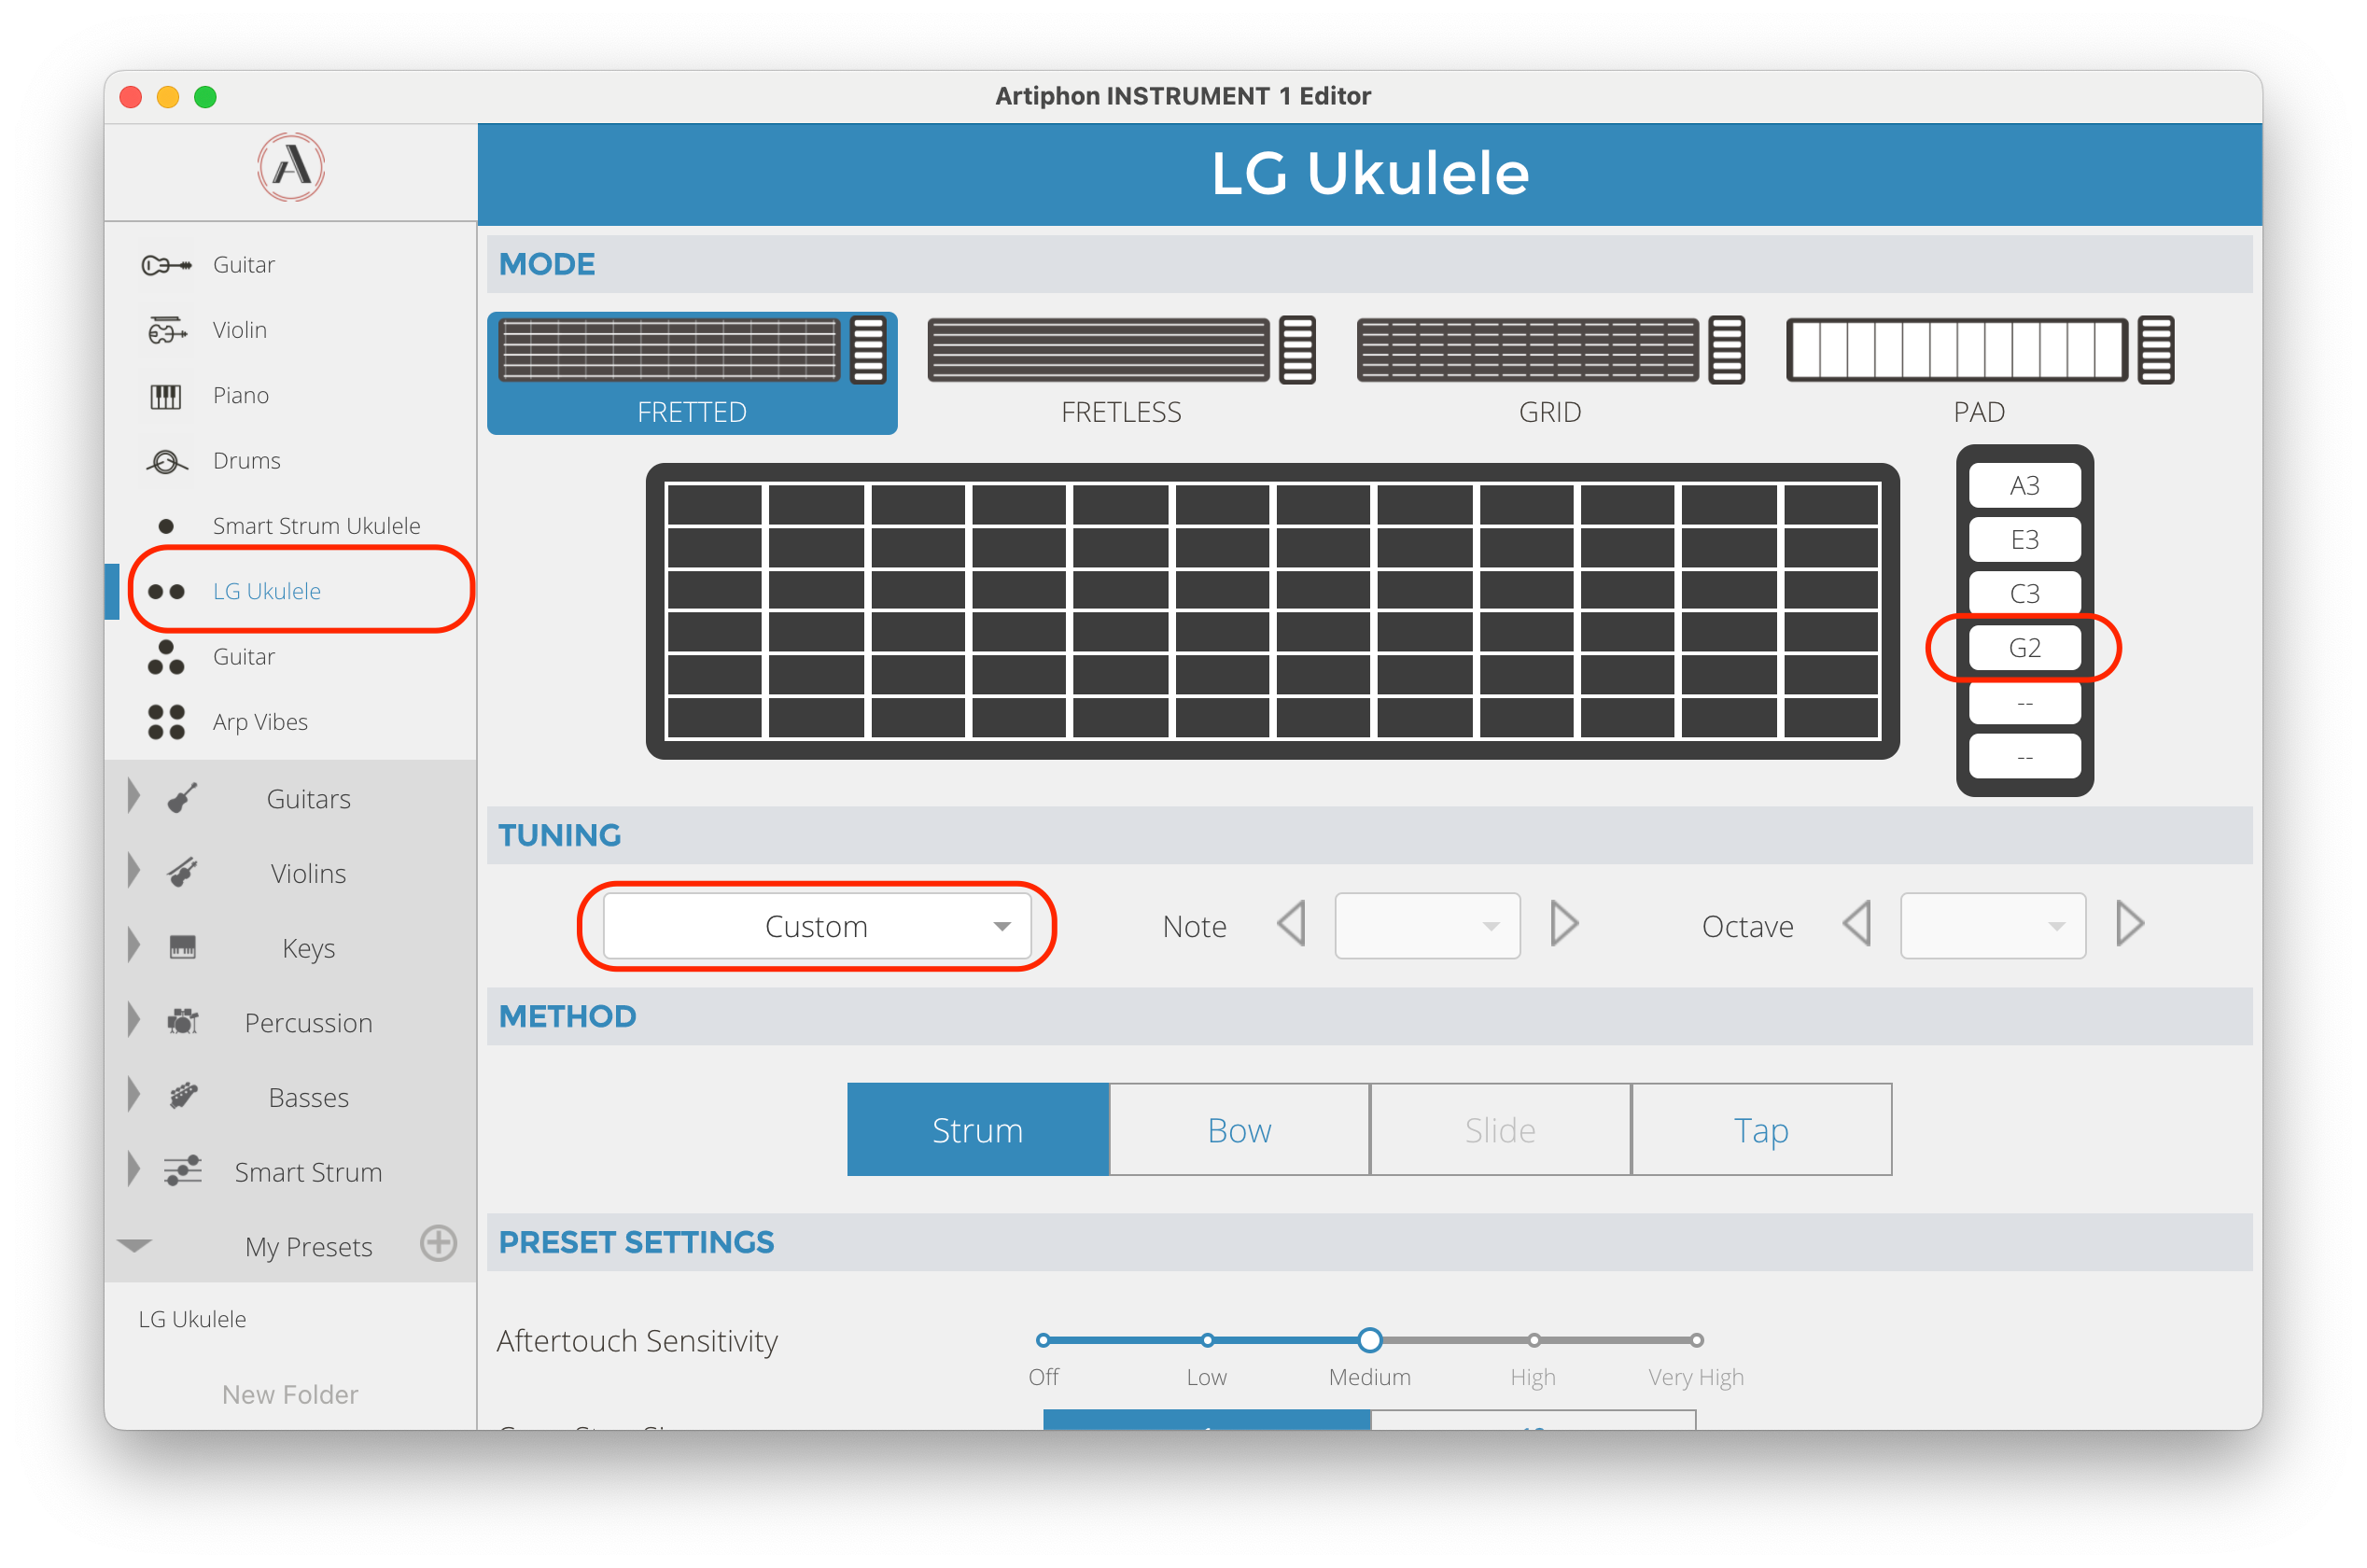Open LG Ukulele under My Presets
Screen dimensions: 2367x1568
click(192, 1319)
